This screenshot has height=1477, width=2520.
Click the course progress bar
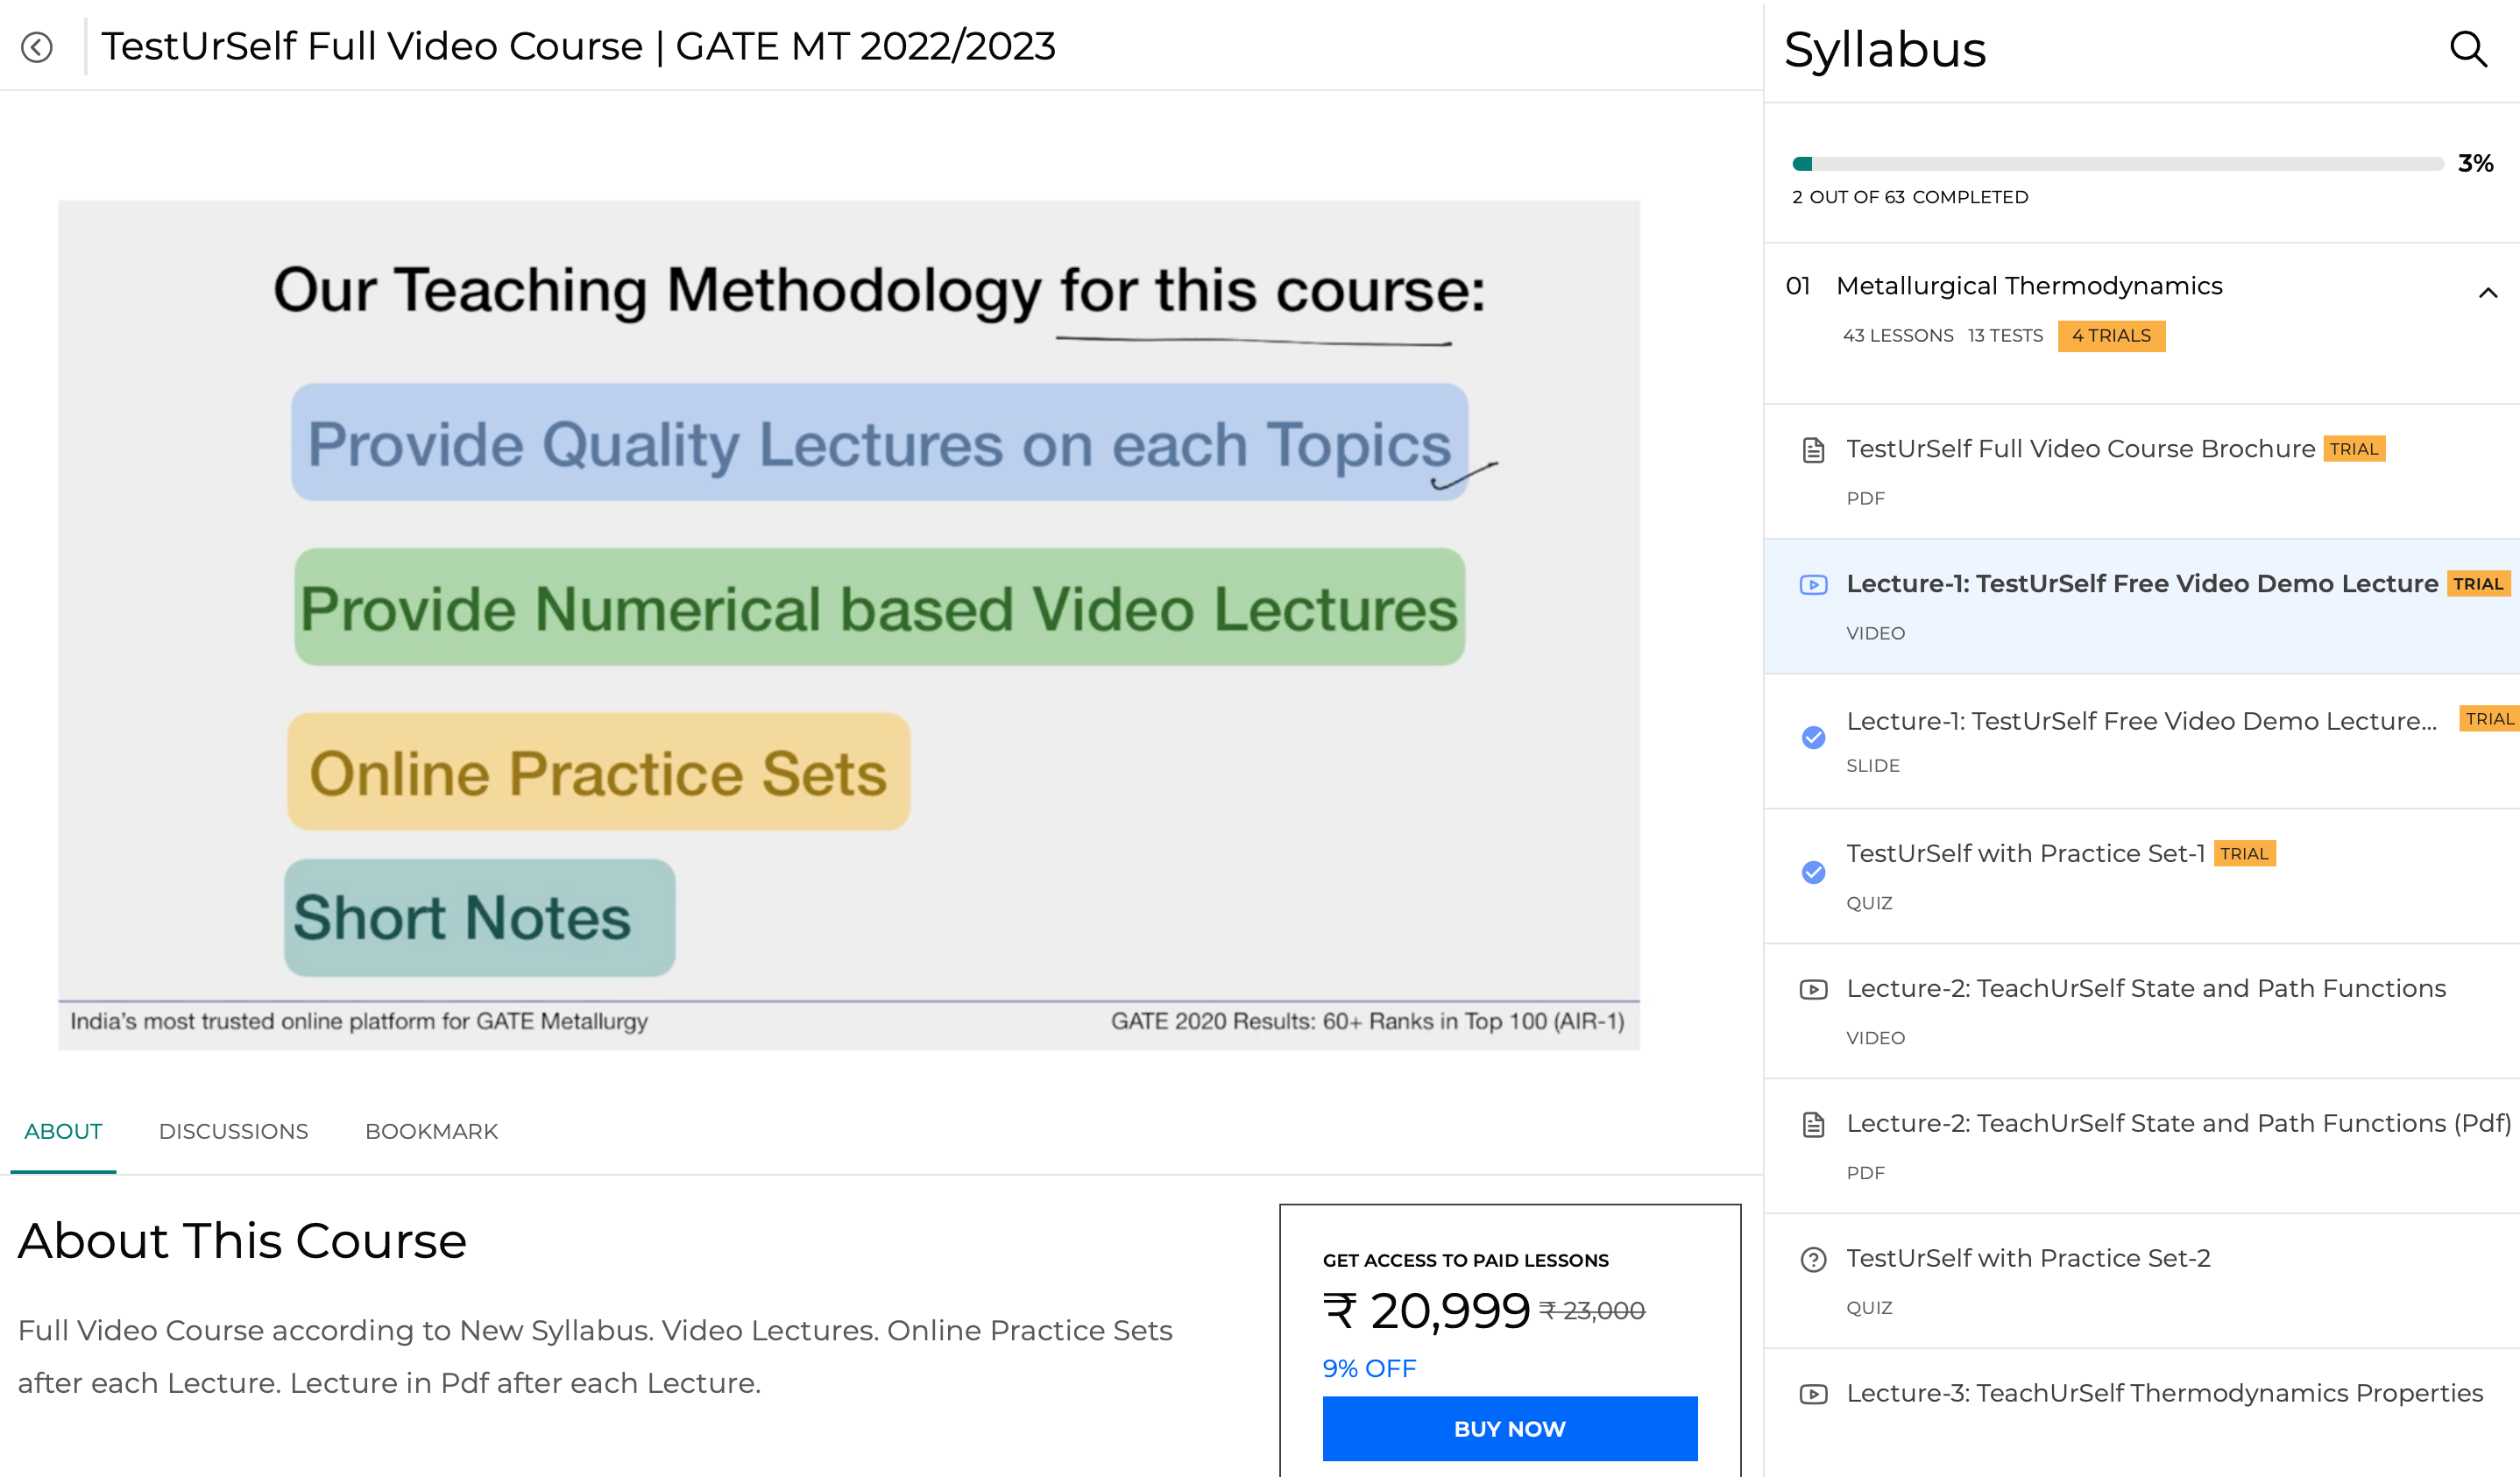pyautogui.click(x=2117, y=164)
